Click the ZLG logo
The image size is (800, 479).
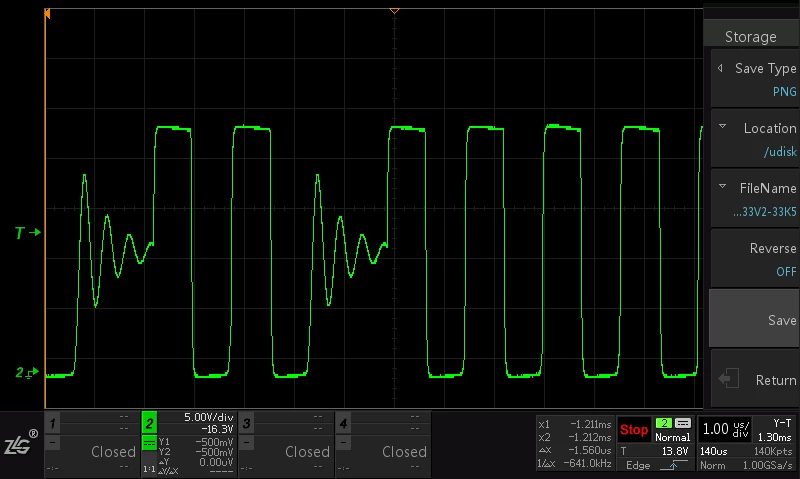coord(21,443)
